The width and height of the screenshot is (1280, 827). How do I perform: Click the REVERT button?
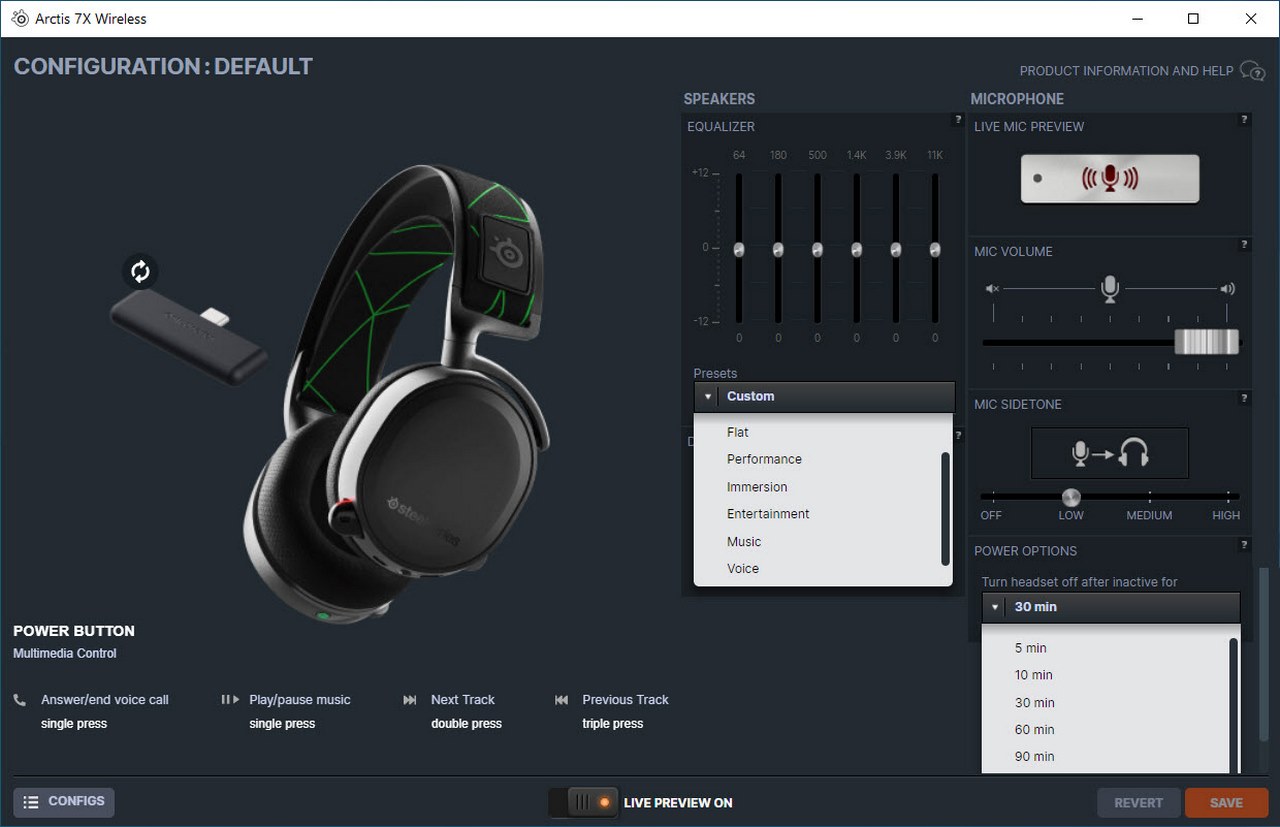click(1138, 802)
